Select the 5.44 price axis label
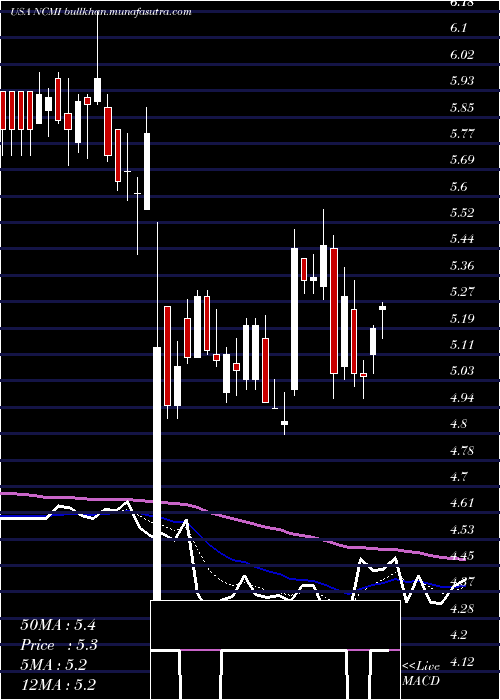The image size is (500, 700). pos(462,239)
